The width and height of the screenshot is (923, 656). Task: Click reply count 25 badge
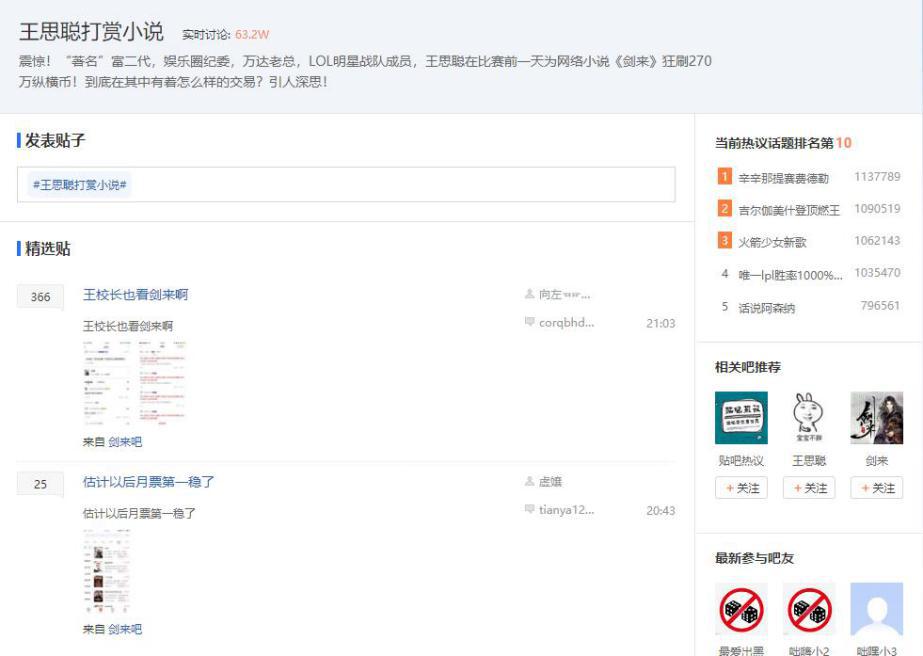point(40,484)
